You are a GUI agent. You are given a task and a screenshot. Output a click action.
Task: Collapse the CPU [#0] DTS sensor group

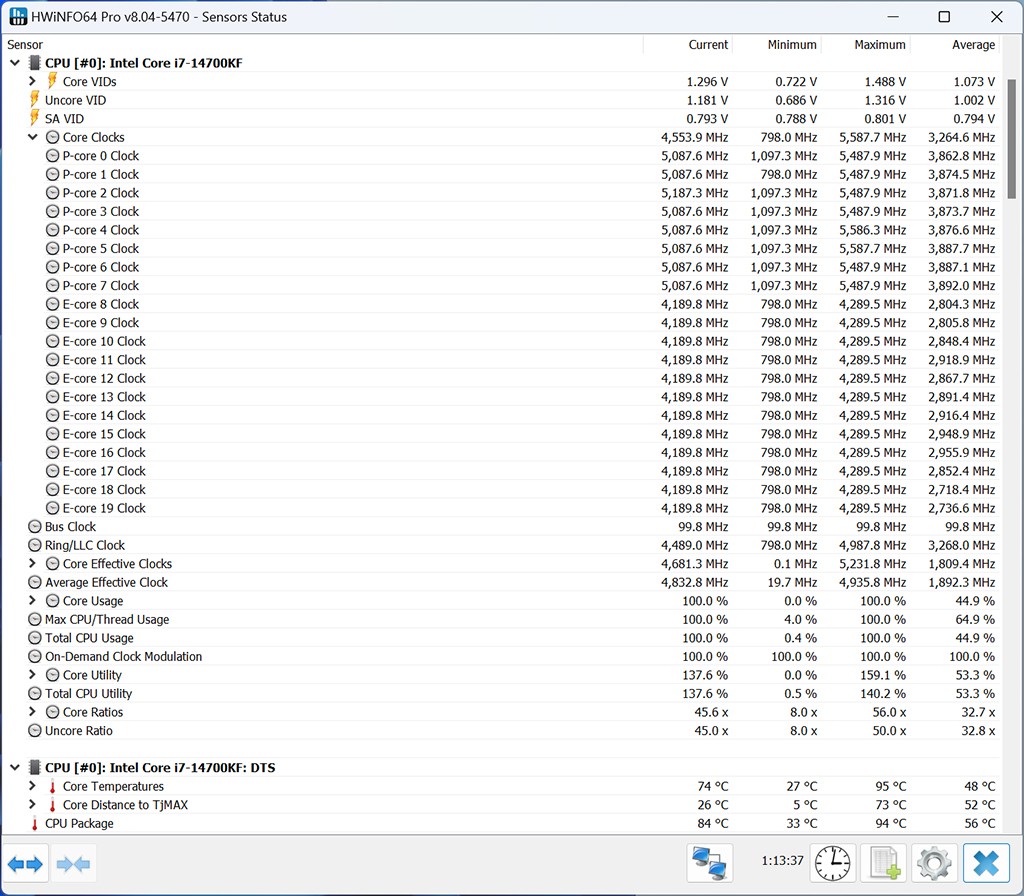14,767
